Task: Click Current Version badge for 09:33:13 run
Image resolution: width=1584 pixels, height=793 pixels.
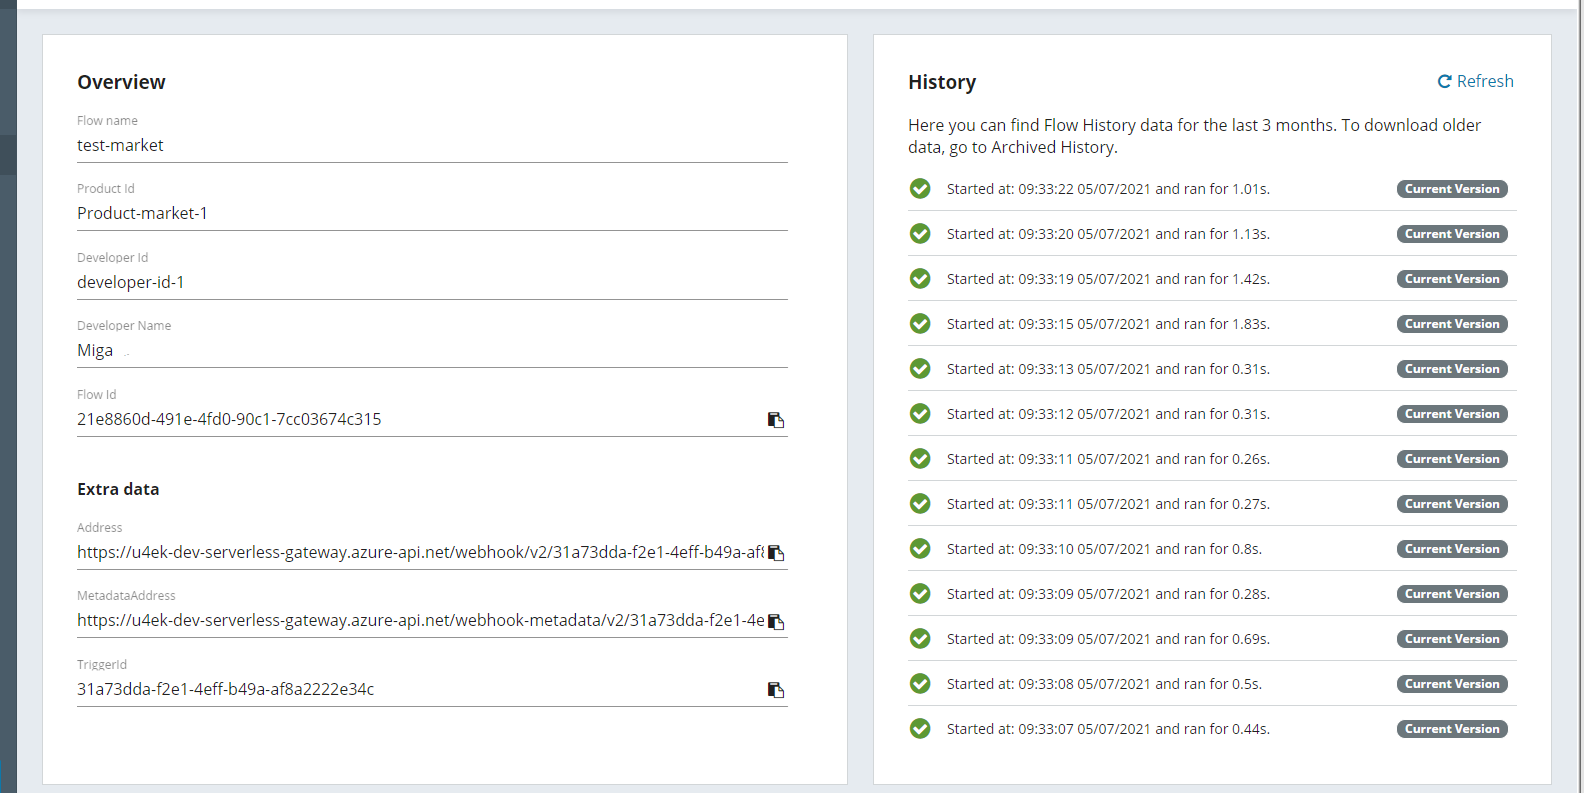Action: coord(1452,369)
